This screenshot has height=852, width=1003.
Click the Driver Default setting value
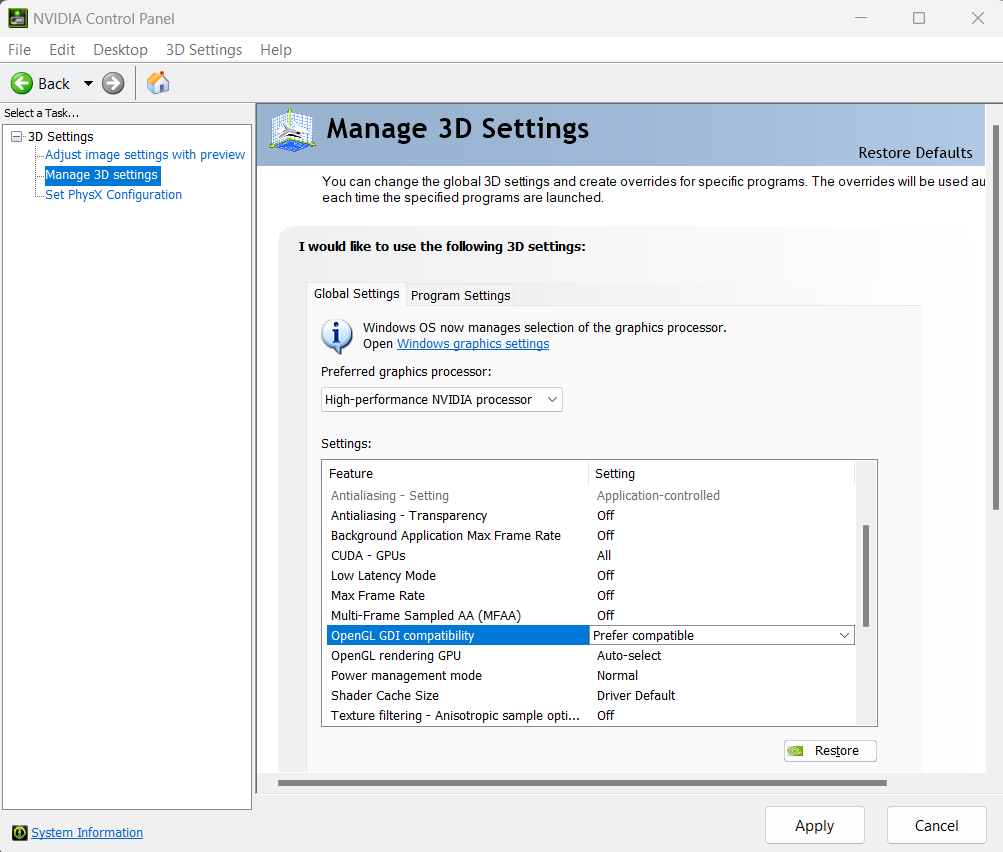click(636, 695)
